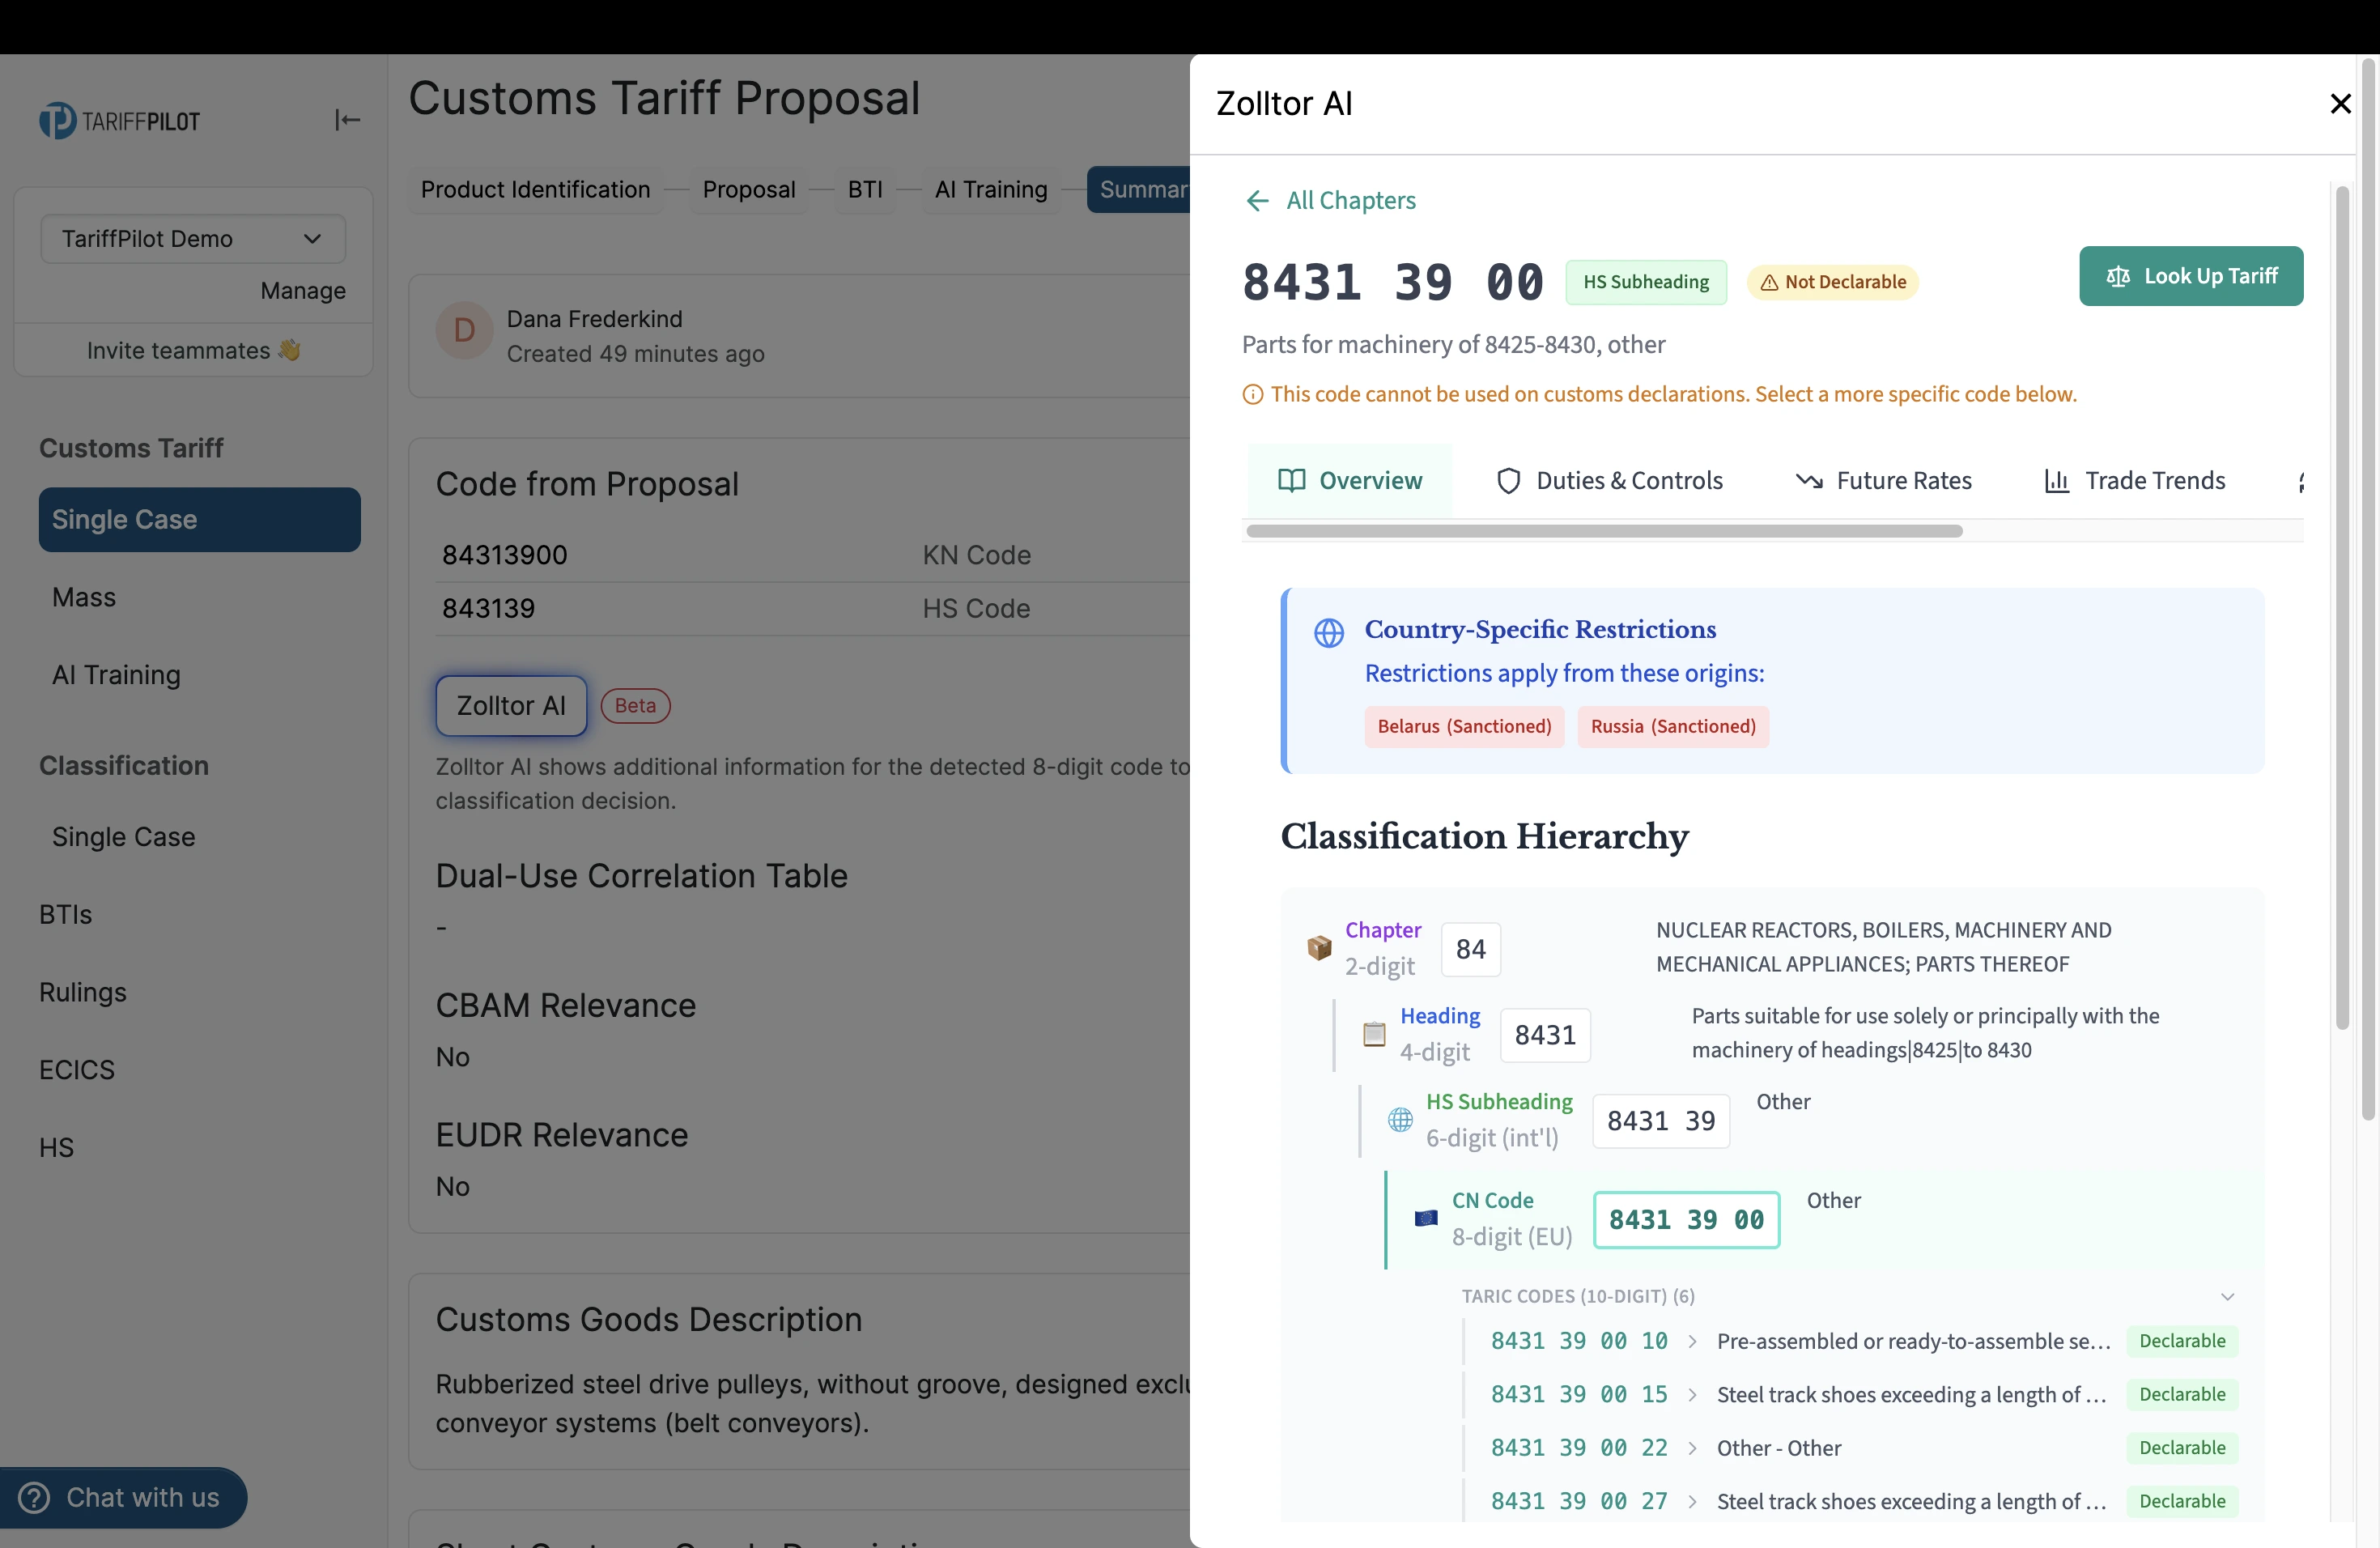The height and width of the screenshot is (1548, 2380).
Task: Open the TariffPilot Demo workspace dropdown
Action: pyautogui.click(x=193, y=238)
